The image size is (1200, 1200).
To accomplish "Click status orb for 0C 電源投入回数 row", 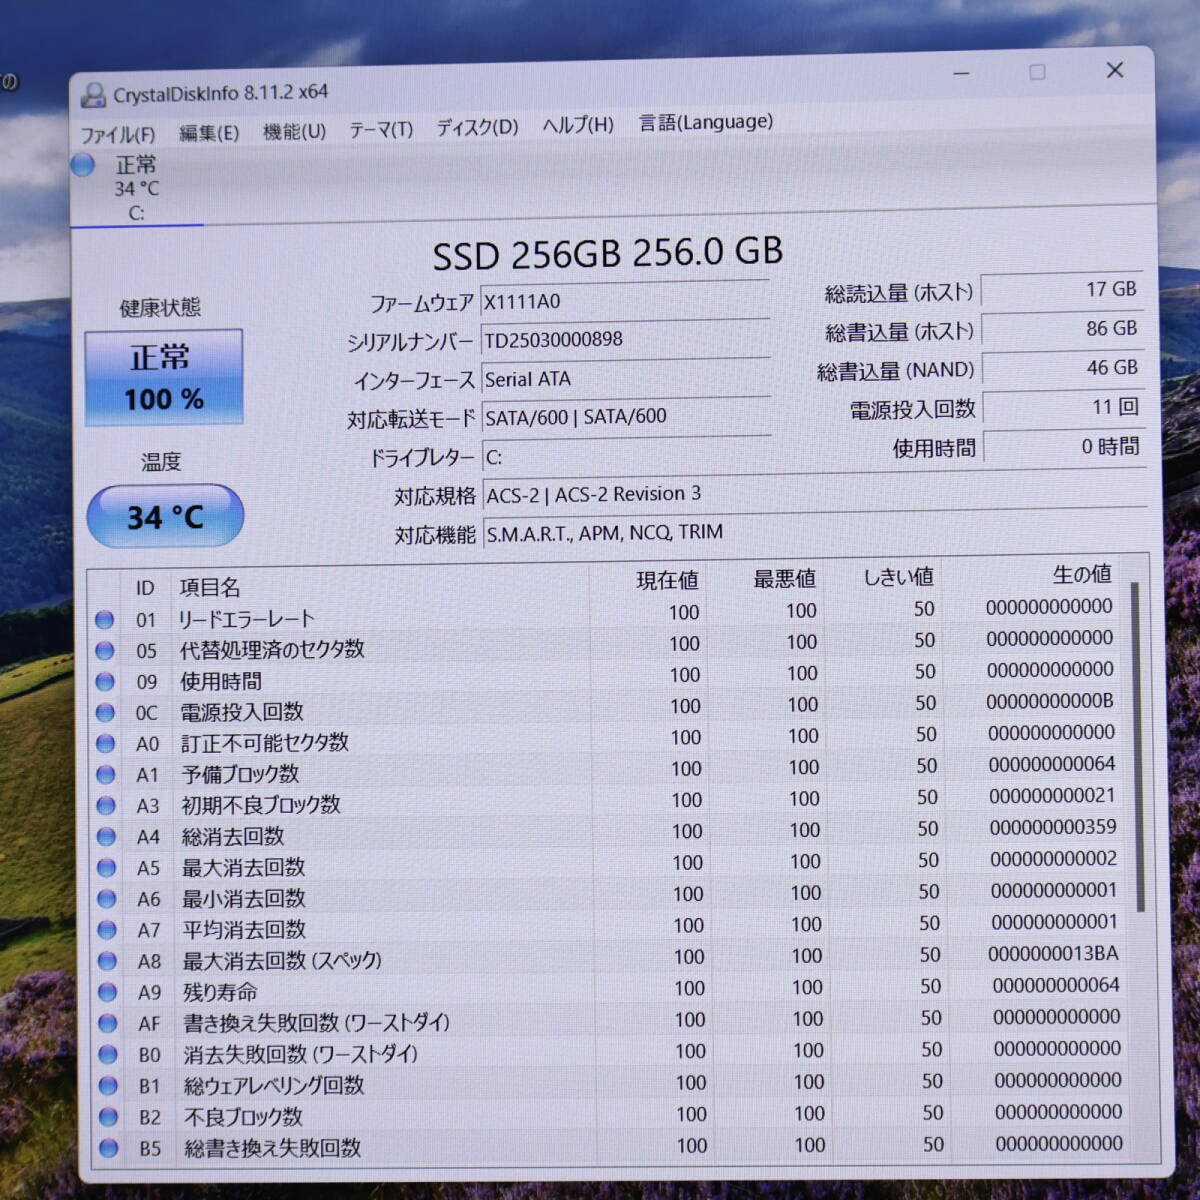I will pos(105,713).
